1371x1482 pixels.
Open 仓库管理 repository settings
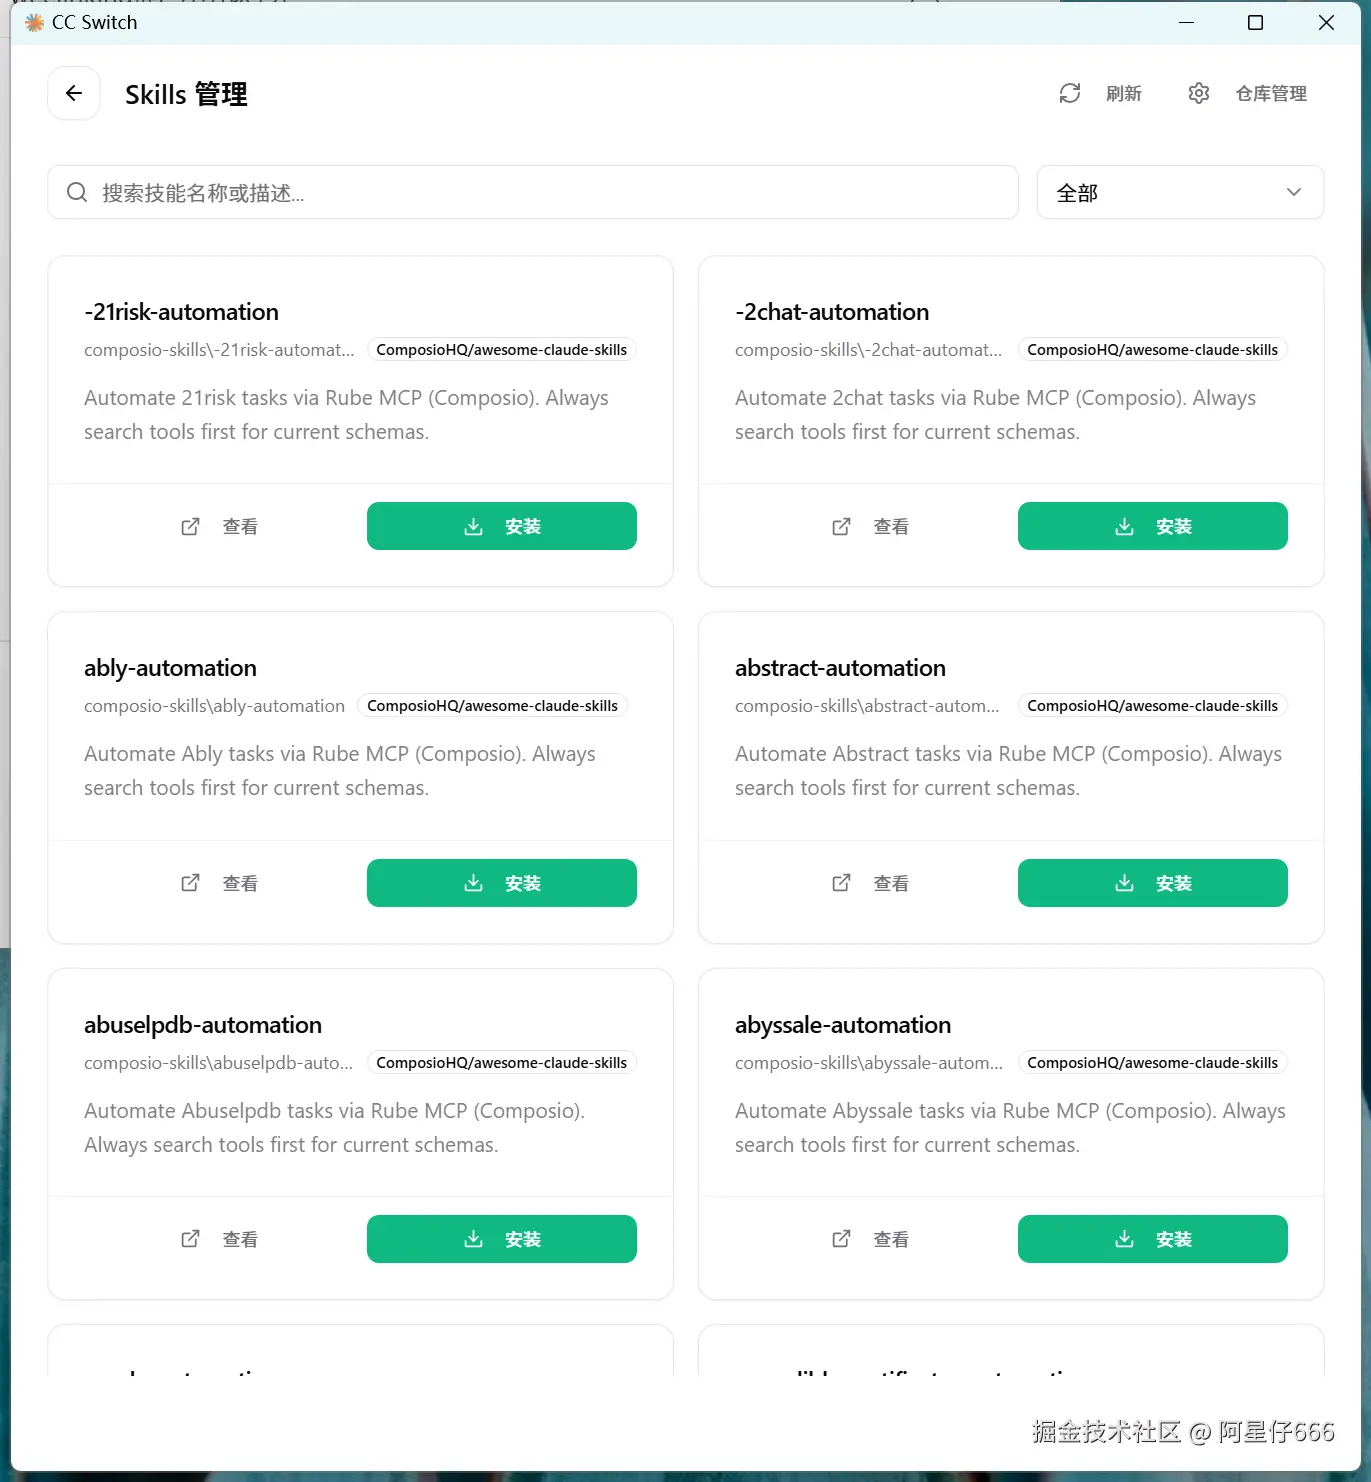1271,94
